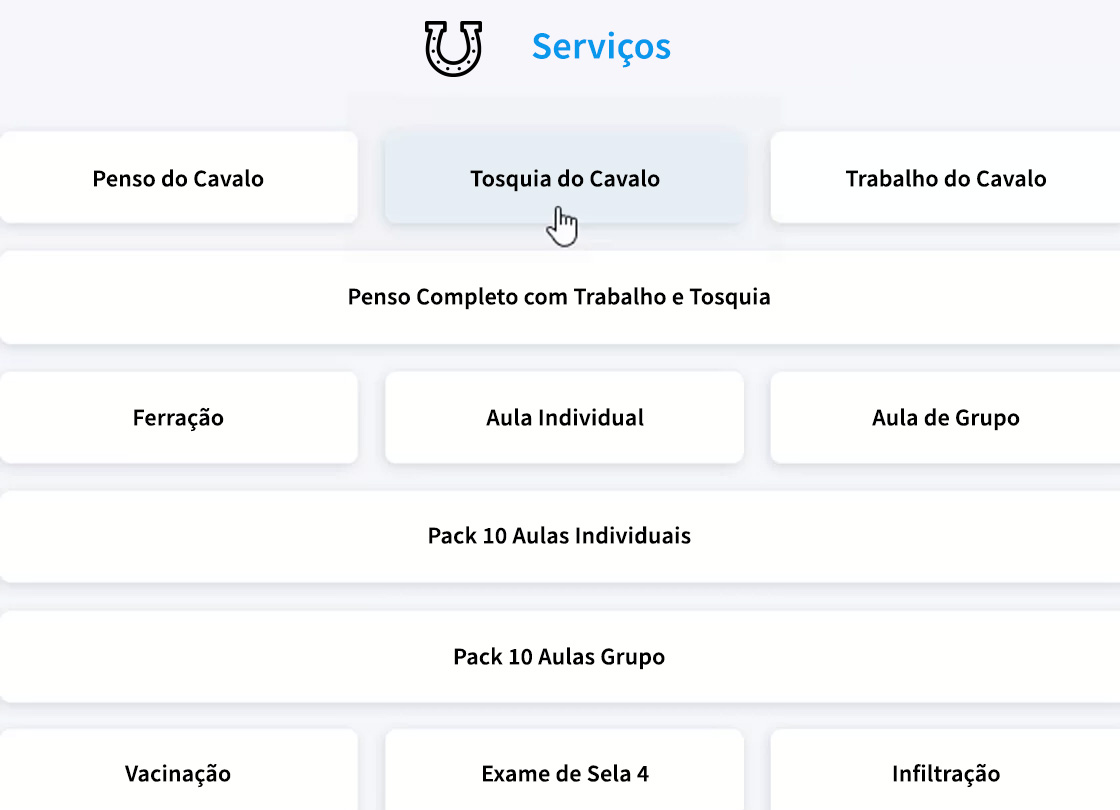This screenshot has width=1120, height=810.
Task: Select the horseshoeing service Ferração
Action: point(177,417)
